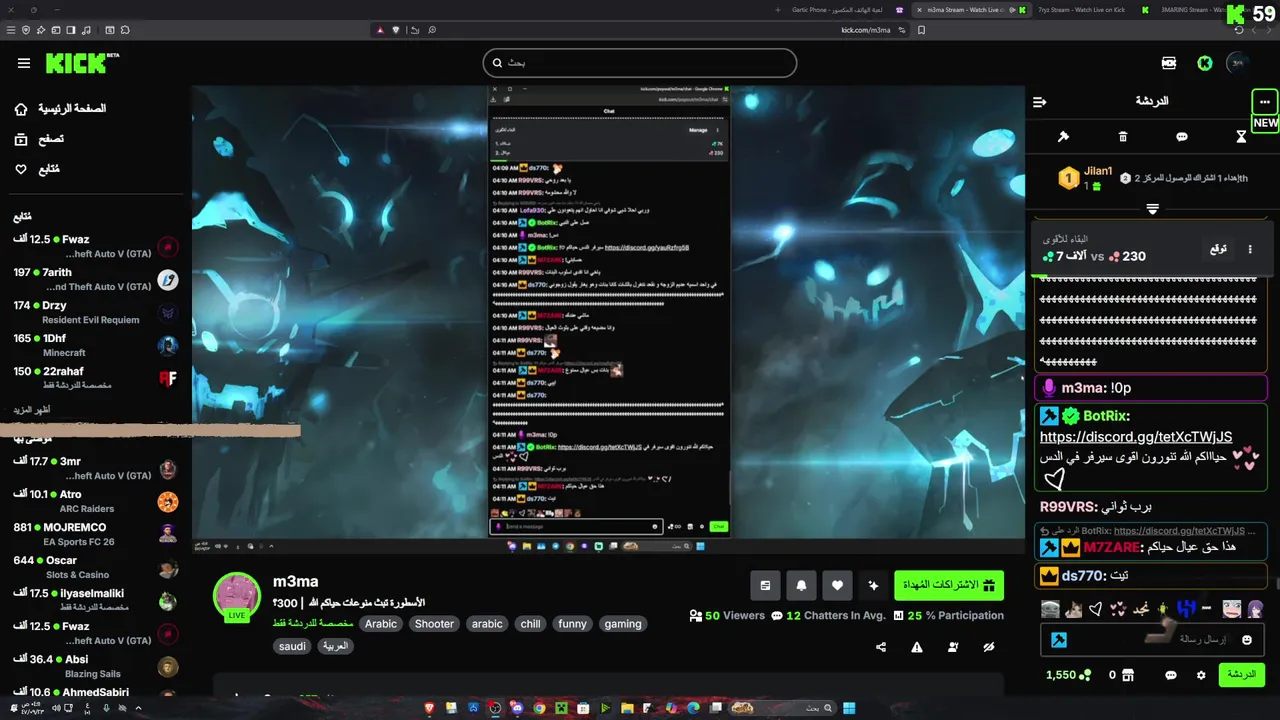1280x720 pixels.
Task: Collapse the chat panel with arrow icon
Action: click(1040, 101)
